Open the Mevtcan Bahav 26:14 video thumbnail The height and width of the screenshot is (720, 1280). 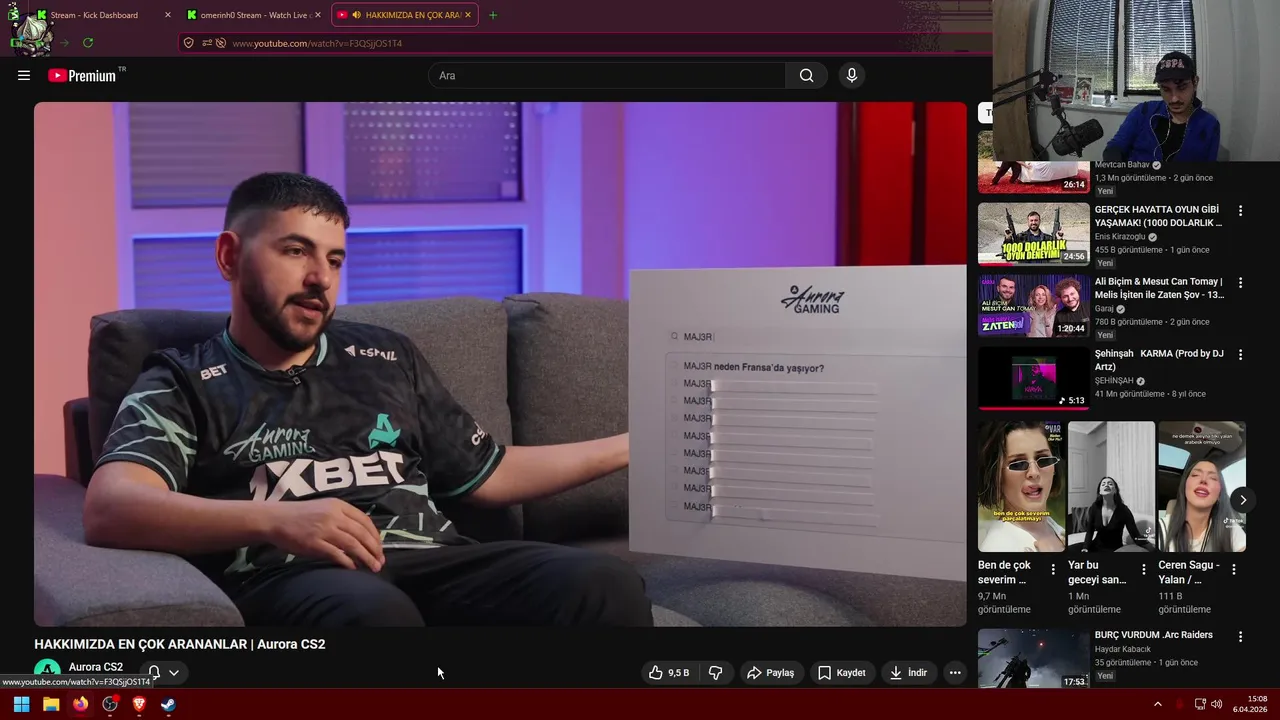pos(1034,176)
